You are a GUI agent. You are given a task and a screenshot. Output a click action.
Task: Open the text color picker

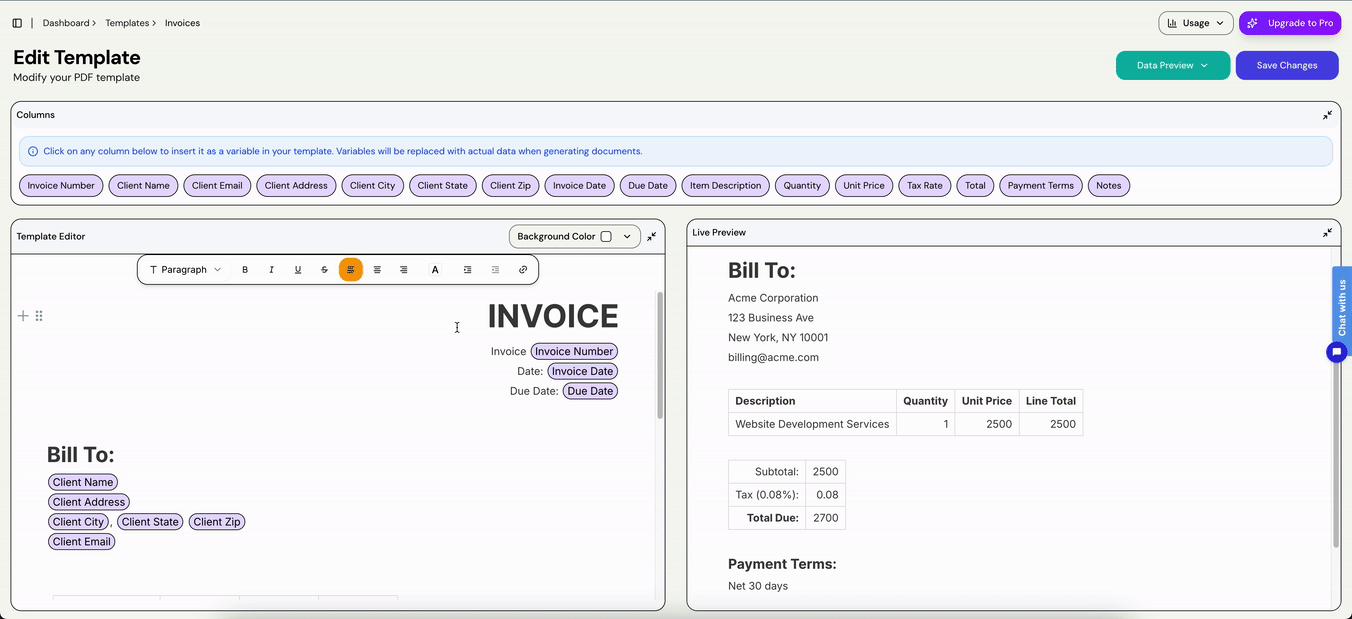point(435,270)
